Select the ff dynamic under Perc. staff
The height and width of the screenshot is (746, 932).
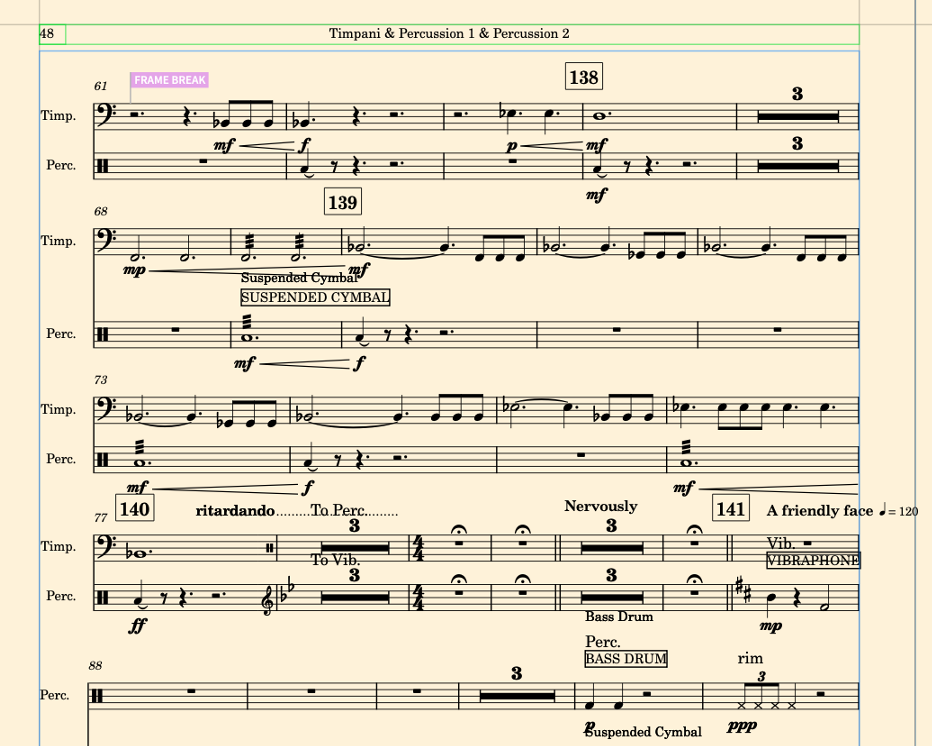pos(137,625)
